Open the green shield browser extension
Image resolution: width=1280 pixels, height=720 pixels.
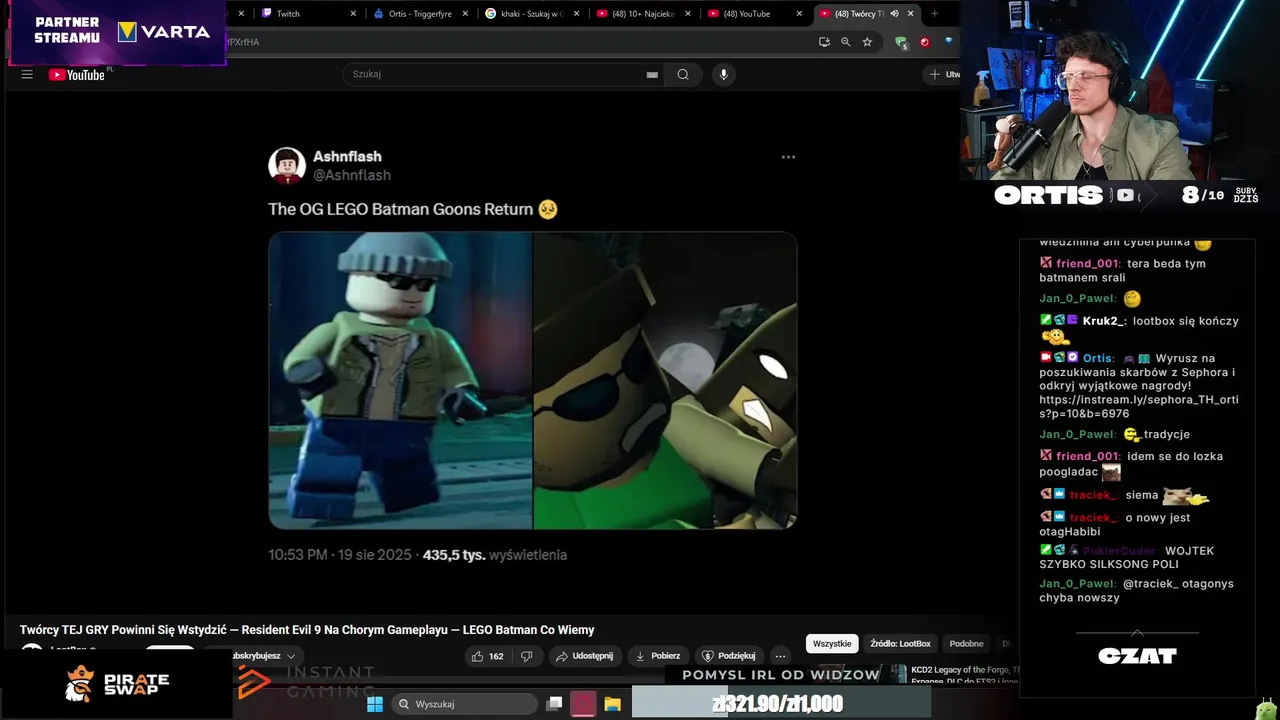point(901,42)
